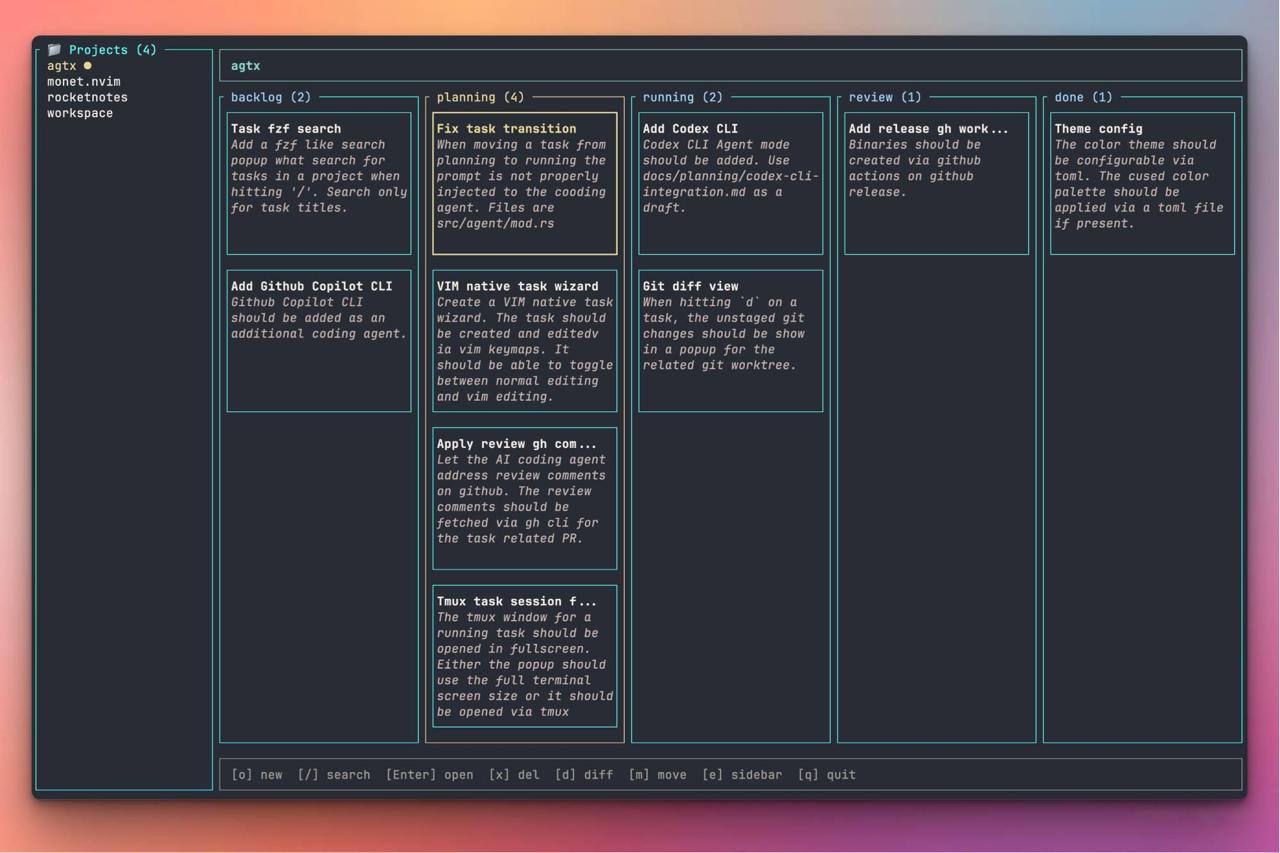Select the monet.nvim project
This screenshot has width=1280, height=853.
coord(84,81)
